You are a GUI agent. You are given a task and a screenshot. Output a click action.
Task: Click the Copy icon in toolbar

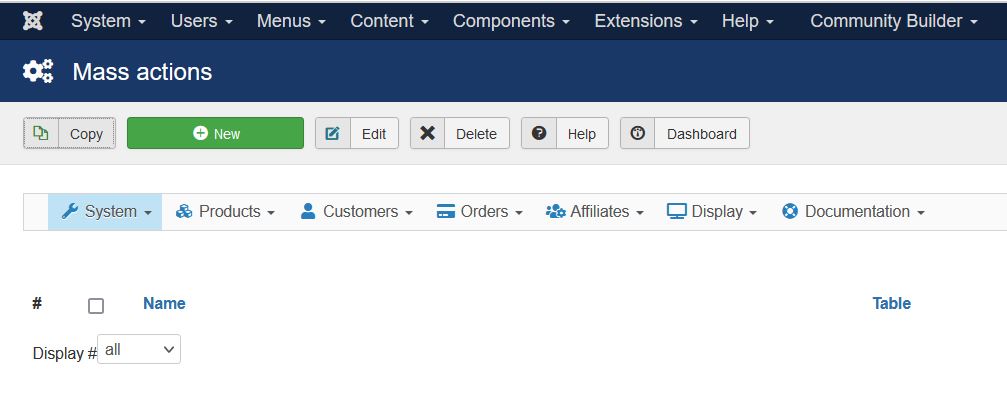pos(41,133)
